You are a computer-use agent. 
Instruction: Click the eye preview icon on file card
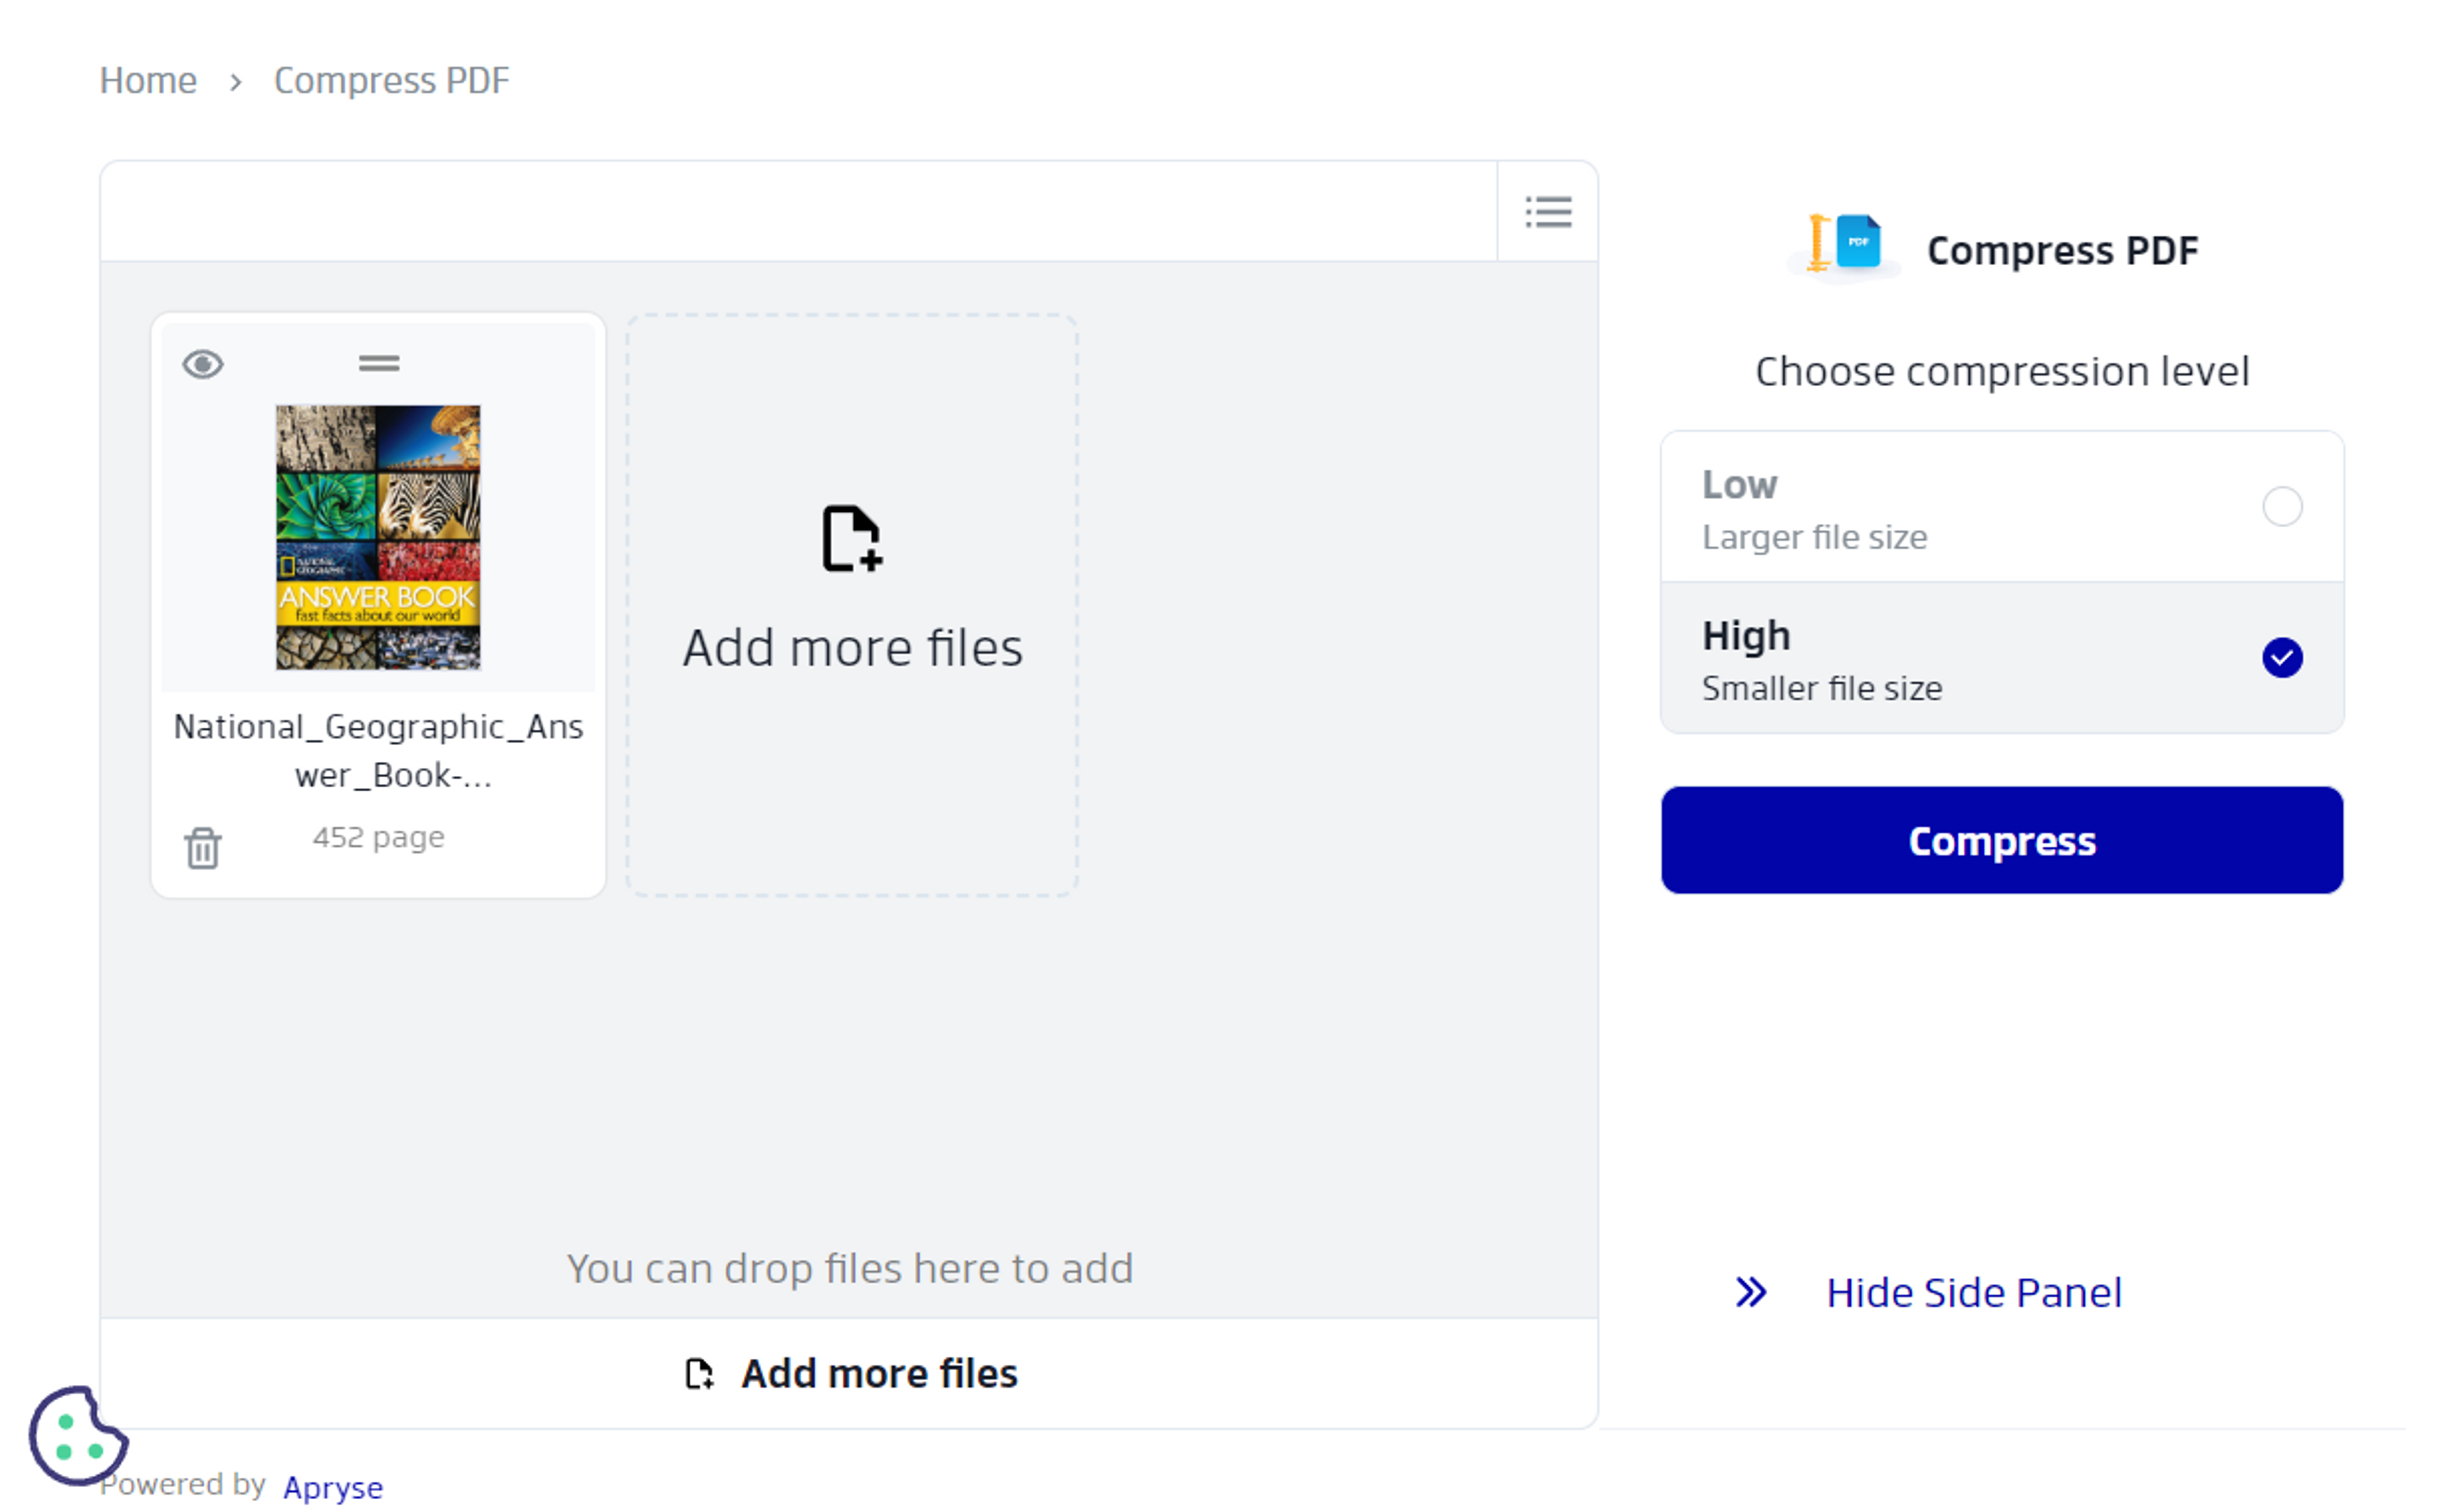coord(203,364)
